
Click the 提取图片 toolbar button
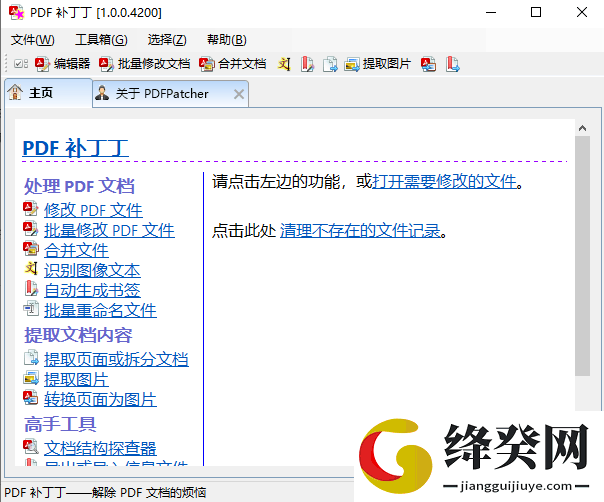tap(377, 64)
